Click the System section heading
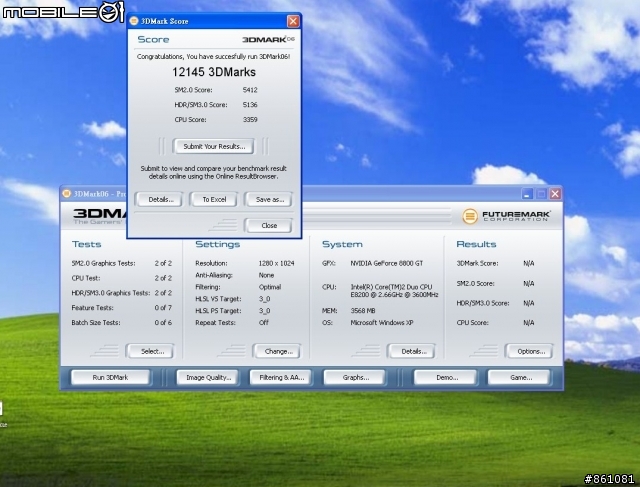640x487 pixels. tap(342, 244)
